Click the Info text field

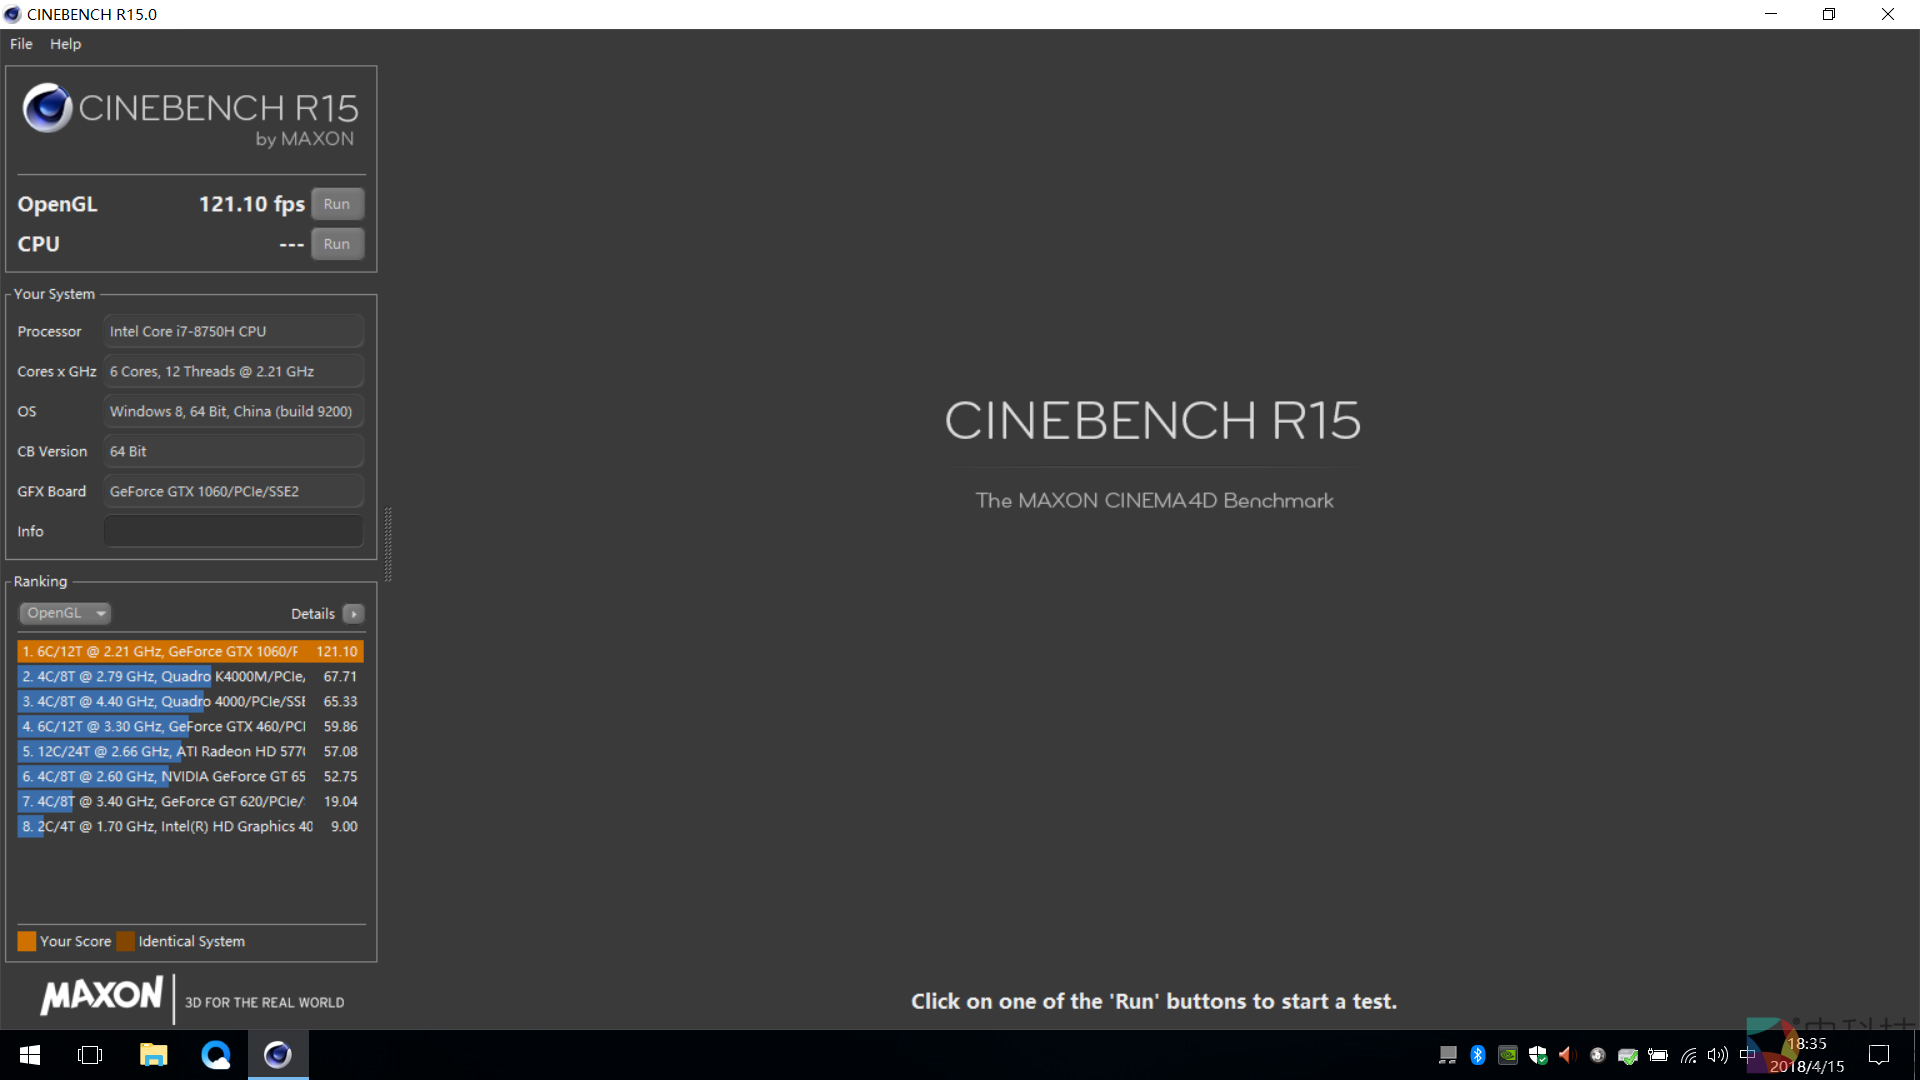click(233, 531)
